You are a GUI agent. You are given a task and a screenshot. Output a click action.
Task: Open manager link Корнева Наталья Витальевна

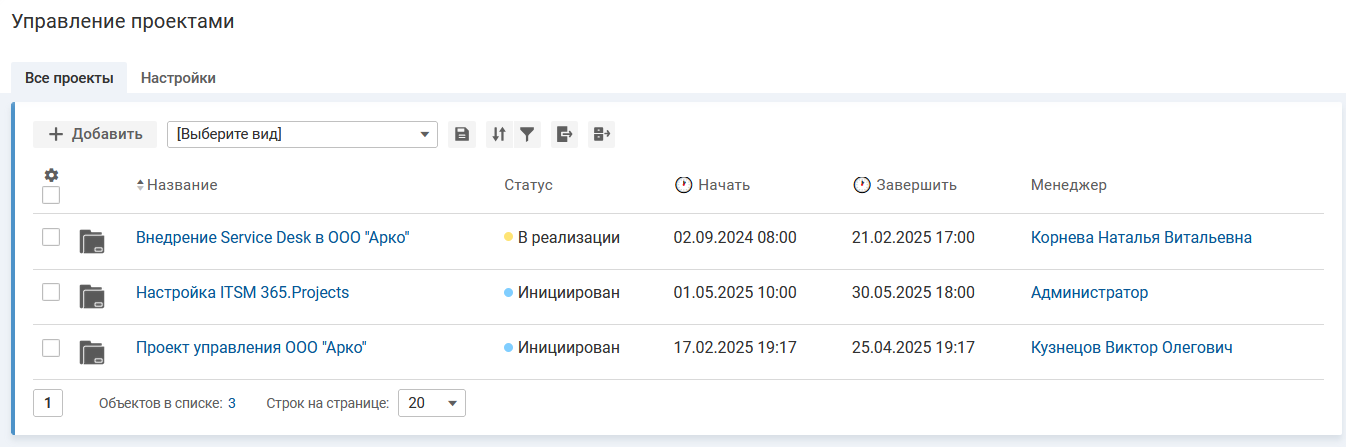pyautogui.click(x=1141, y=238)
